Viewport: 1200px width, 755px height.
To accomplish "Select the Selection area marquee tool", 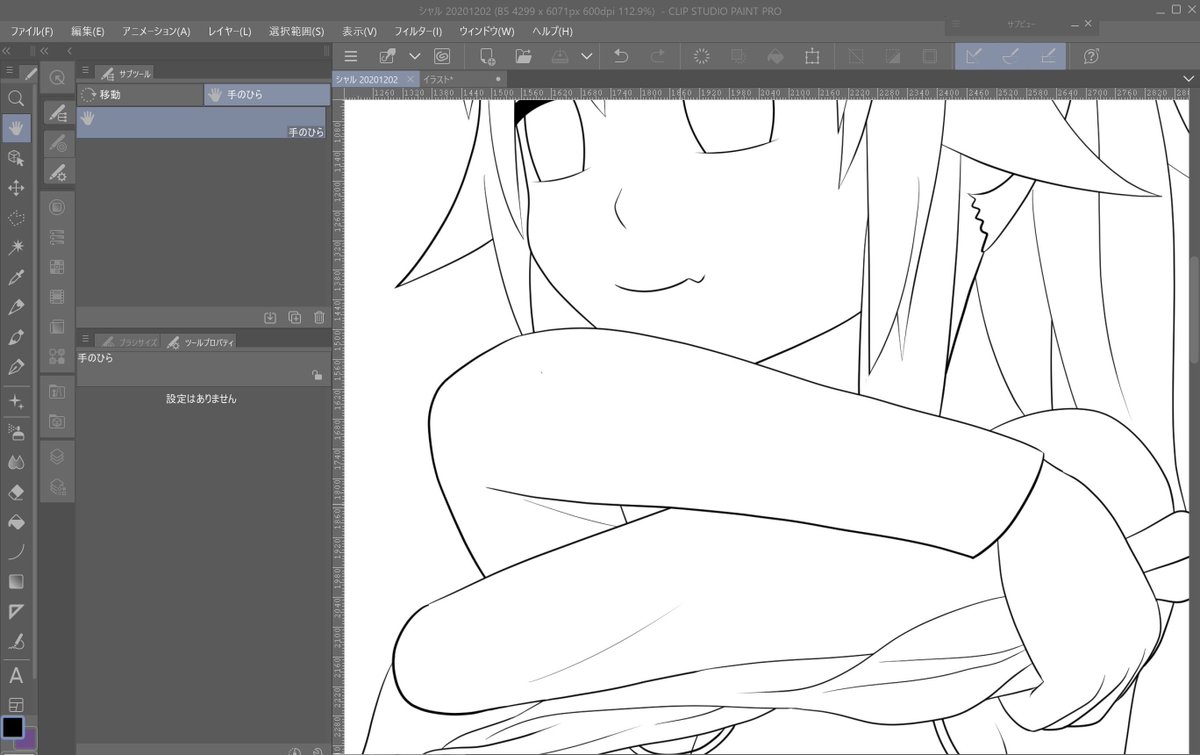I will (x=16, y=217).
